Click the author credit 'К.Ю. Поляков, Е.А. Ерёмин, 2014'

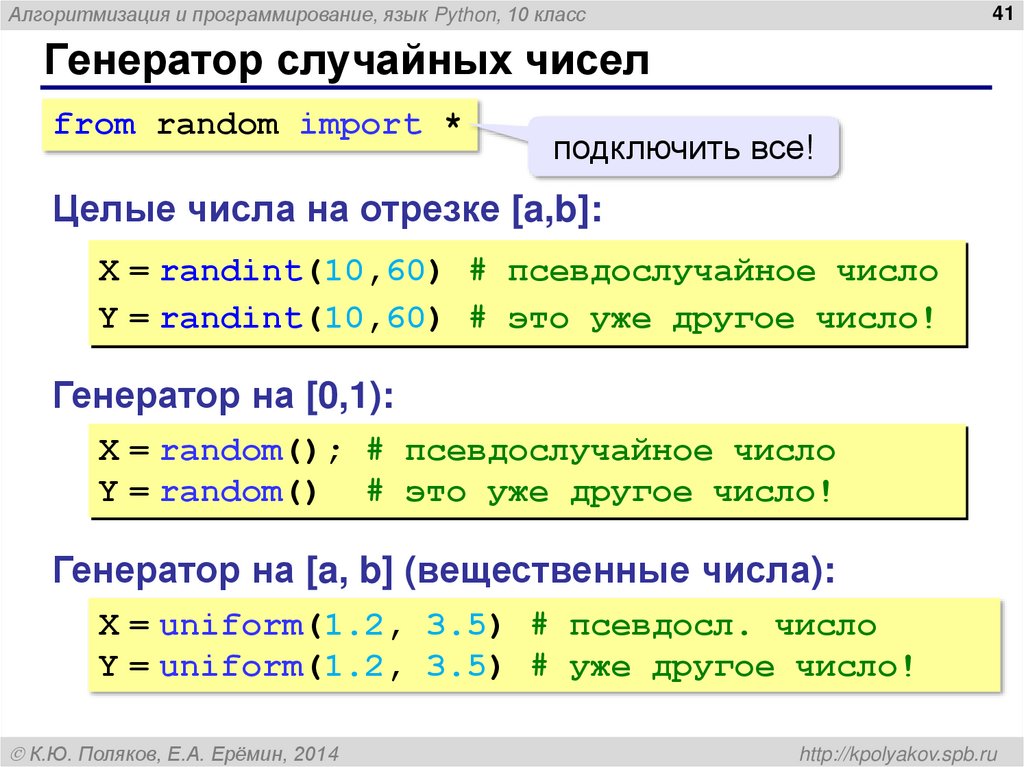tap(175, 752)
